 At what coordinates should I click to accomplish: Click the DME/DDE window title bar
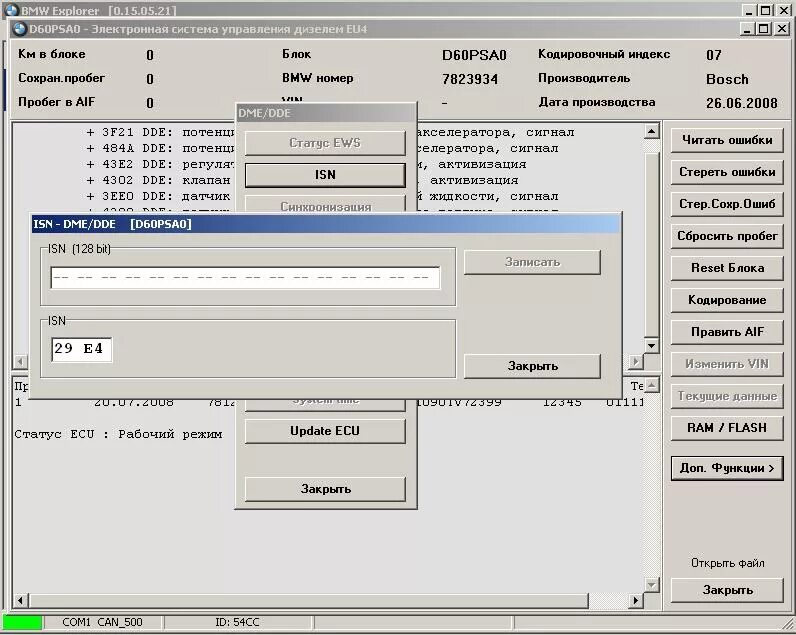326,113
